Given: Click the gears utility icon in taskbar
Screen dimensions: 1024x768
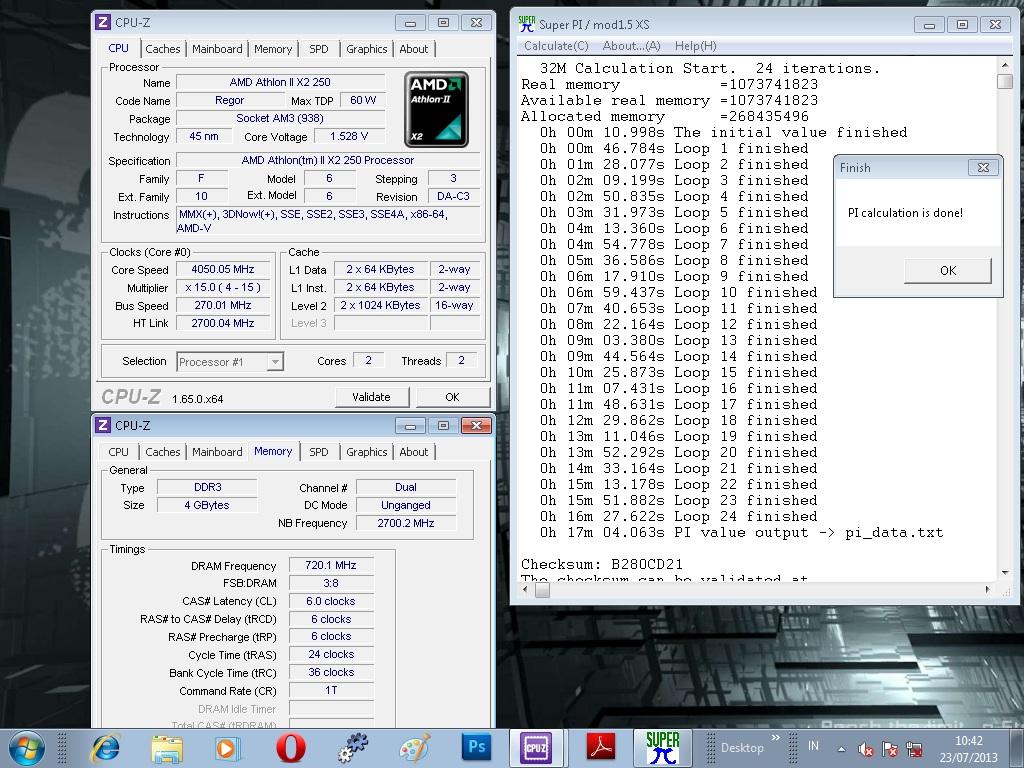Looking at the screenshot, I should pos(353,748).
